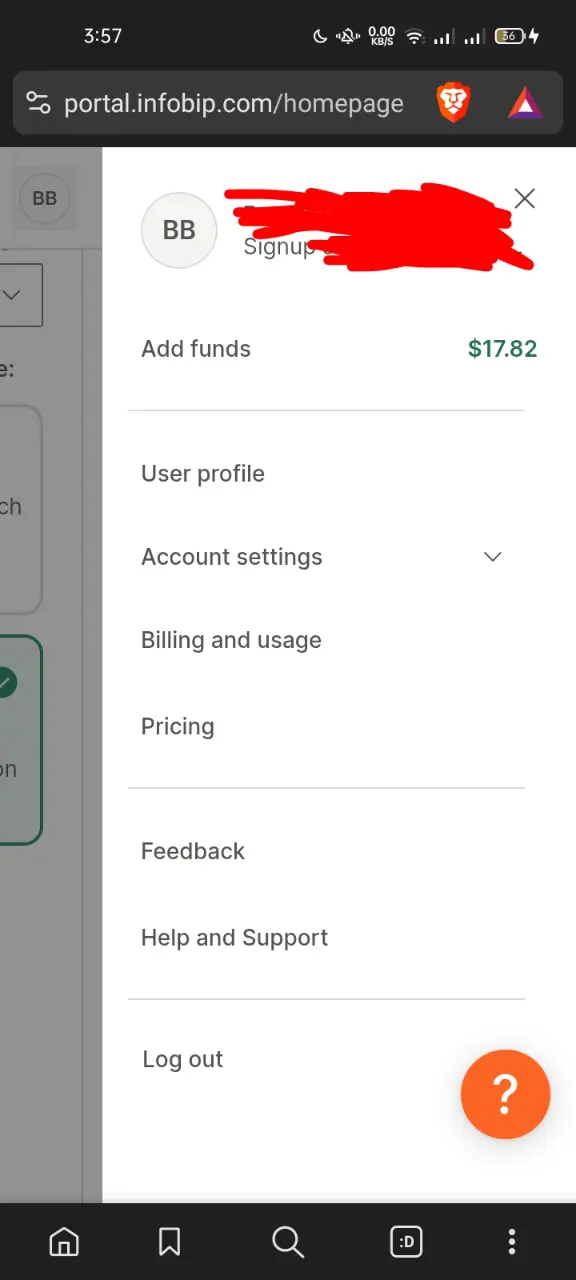Tap the $17.82 balance amount
The height and width of the screenshot is (1280, 576).
[x=502, y=349]
